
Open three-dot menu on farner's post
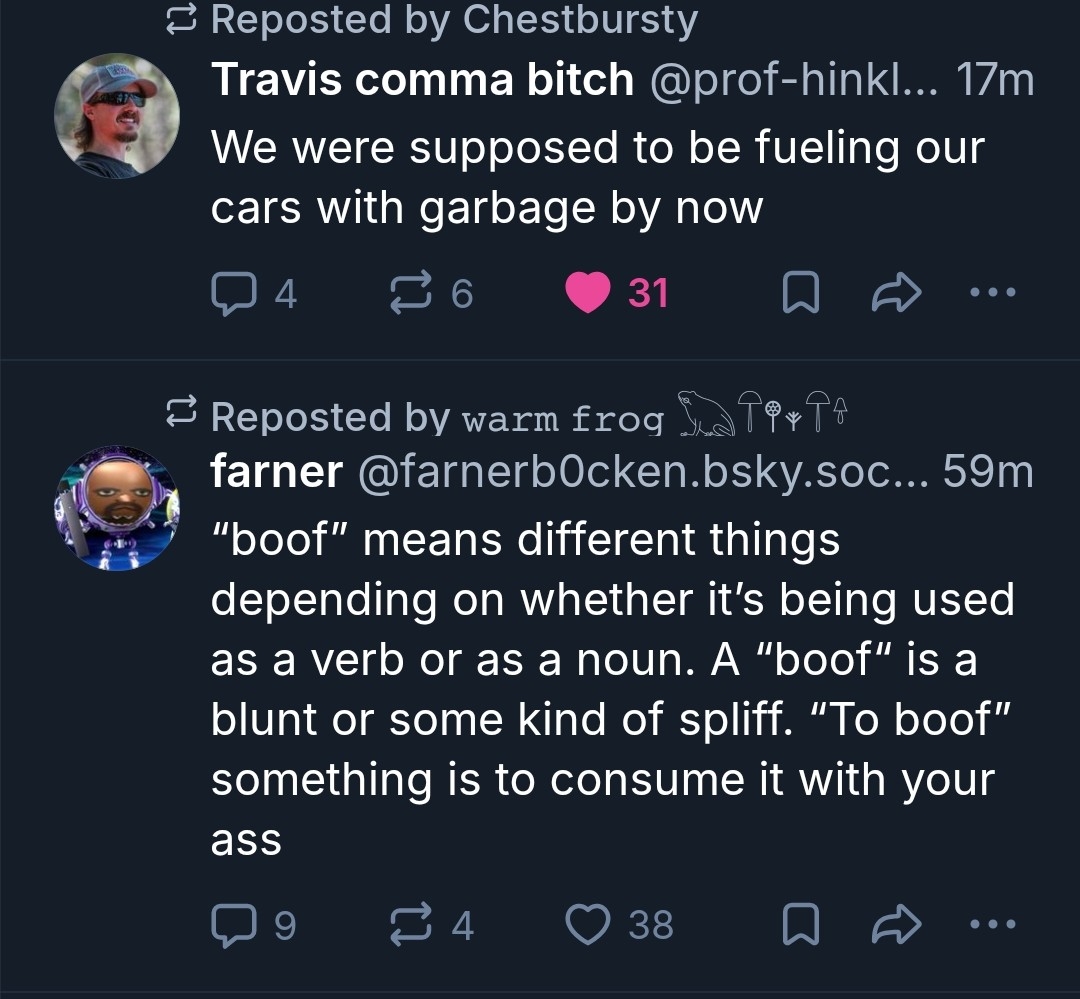pyautogui.click(x=993, y=925)
